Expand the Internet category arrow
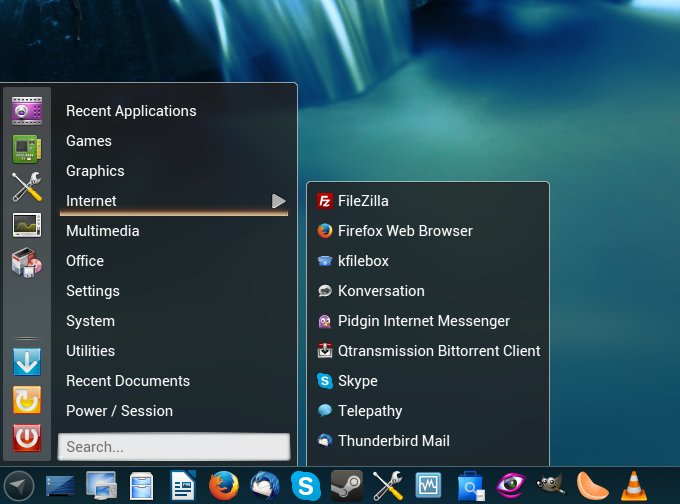Image resolution: width=680 pixels, height=504 pixels. point(278,201)
